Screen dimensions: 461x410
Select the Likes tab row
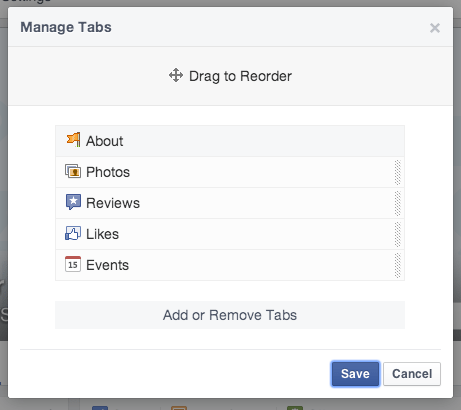(x=230, y=234)
